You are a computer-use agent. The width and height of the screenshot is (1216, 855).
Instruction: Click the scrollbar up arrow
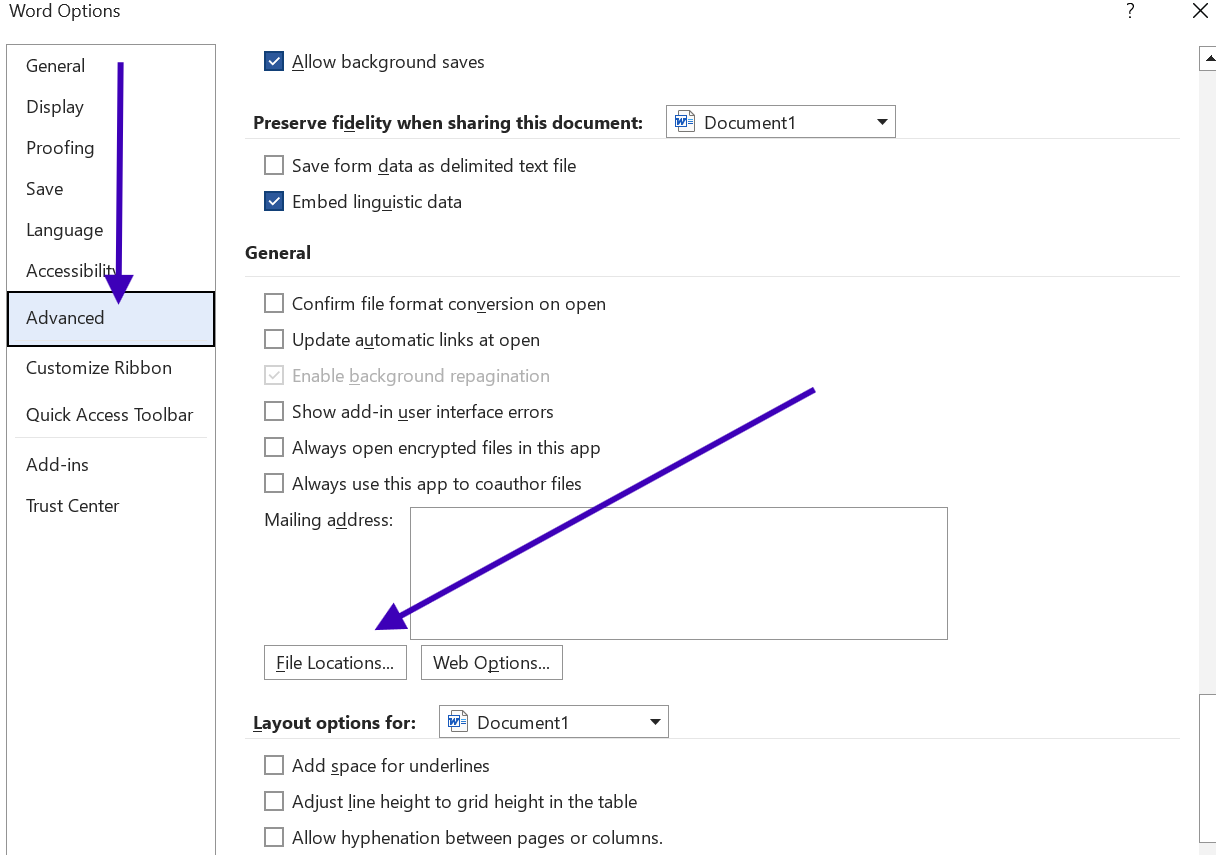pos(1208,59)
